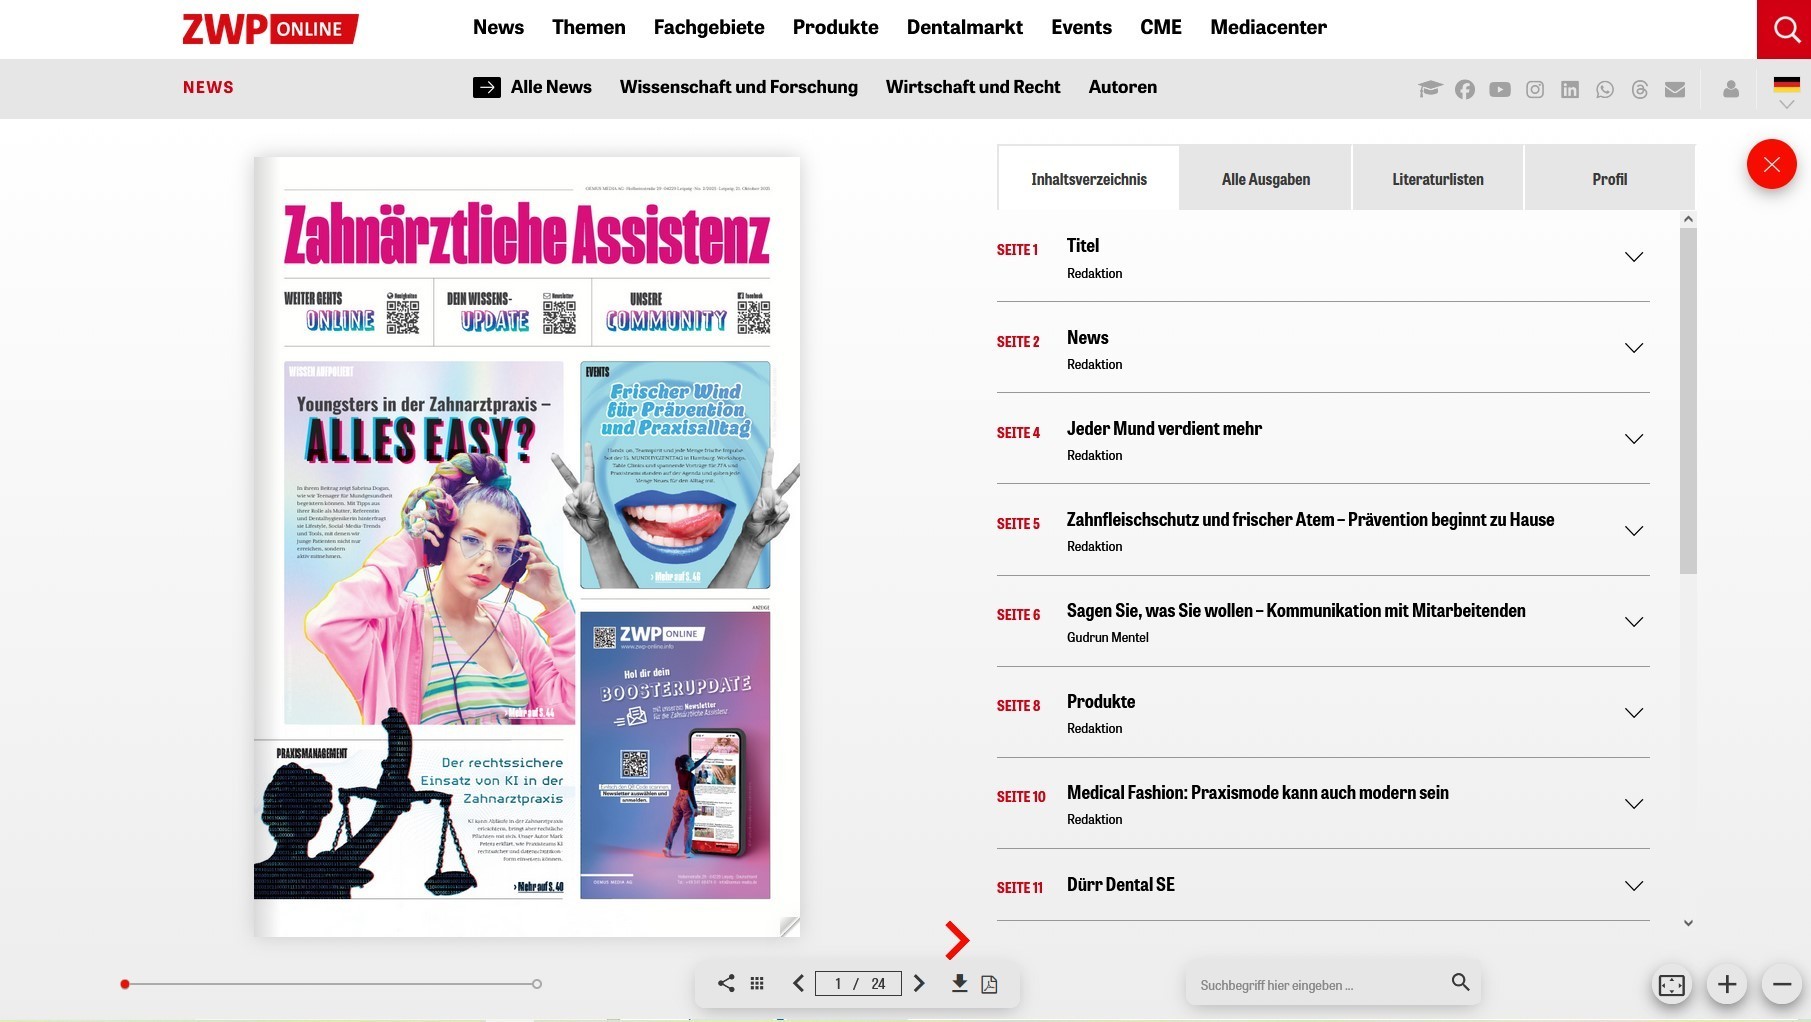Open the PDF version icon

989,984
